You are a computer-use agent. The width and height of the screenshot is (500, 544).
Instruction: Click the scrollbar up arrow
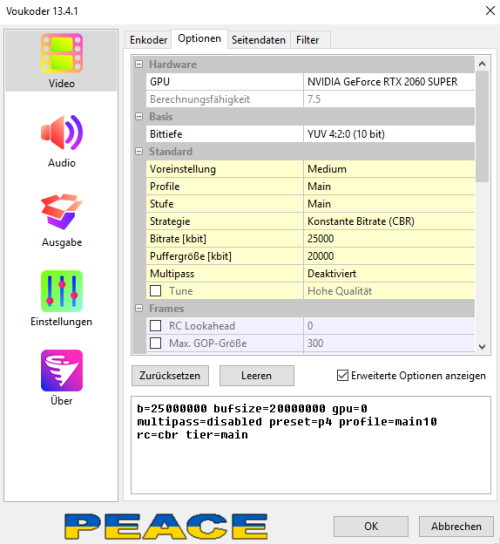[x=482, y=63]
